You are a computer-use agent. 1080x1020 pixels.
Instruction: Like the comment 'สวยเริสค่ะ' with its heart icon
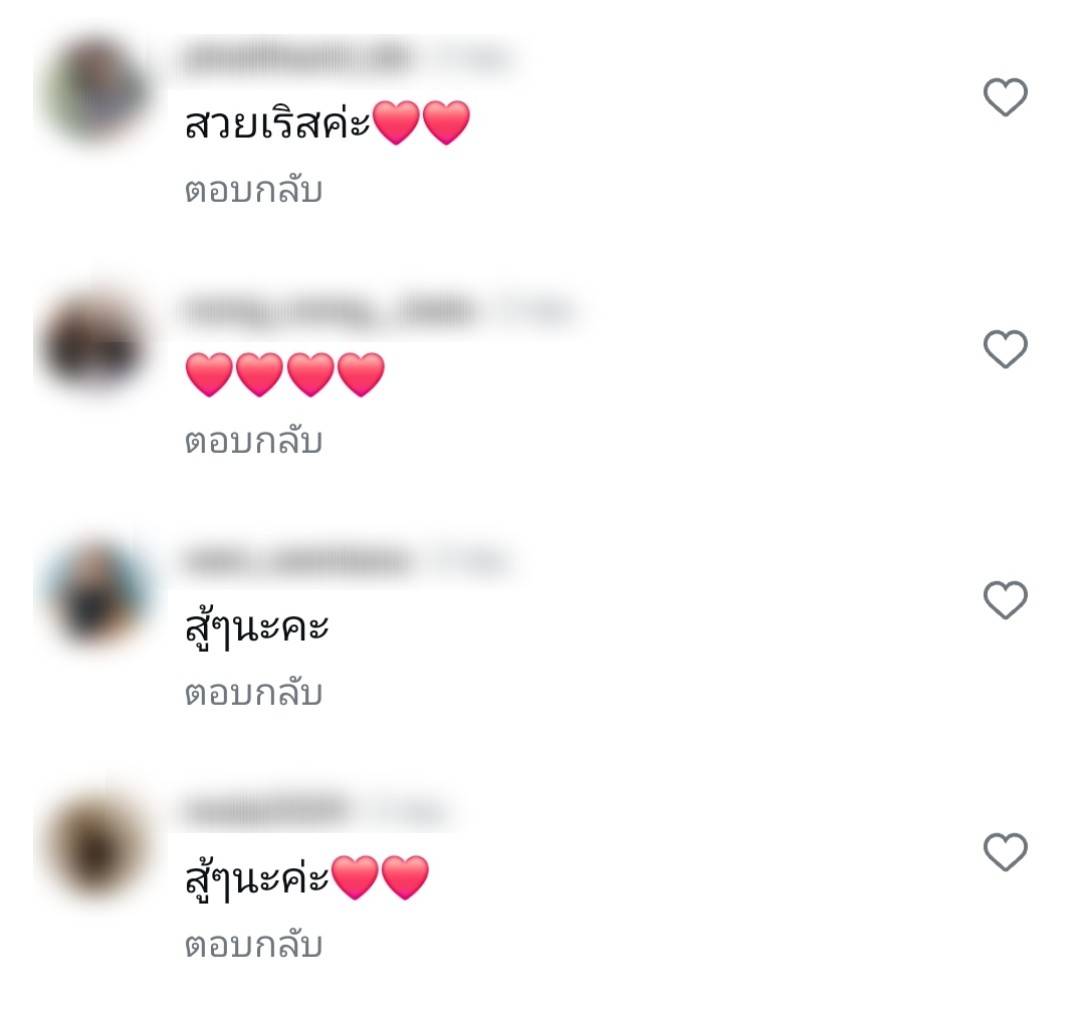[1005, 97]
